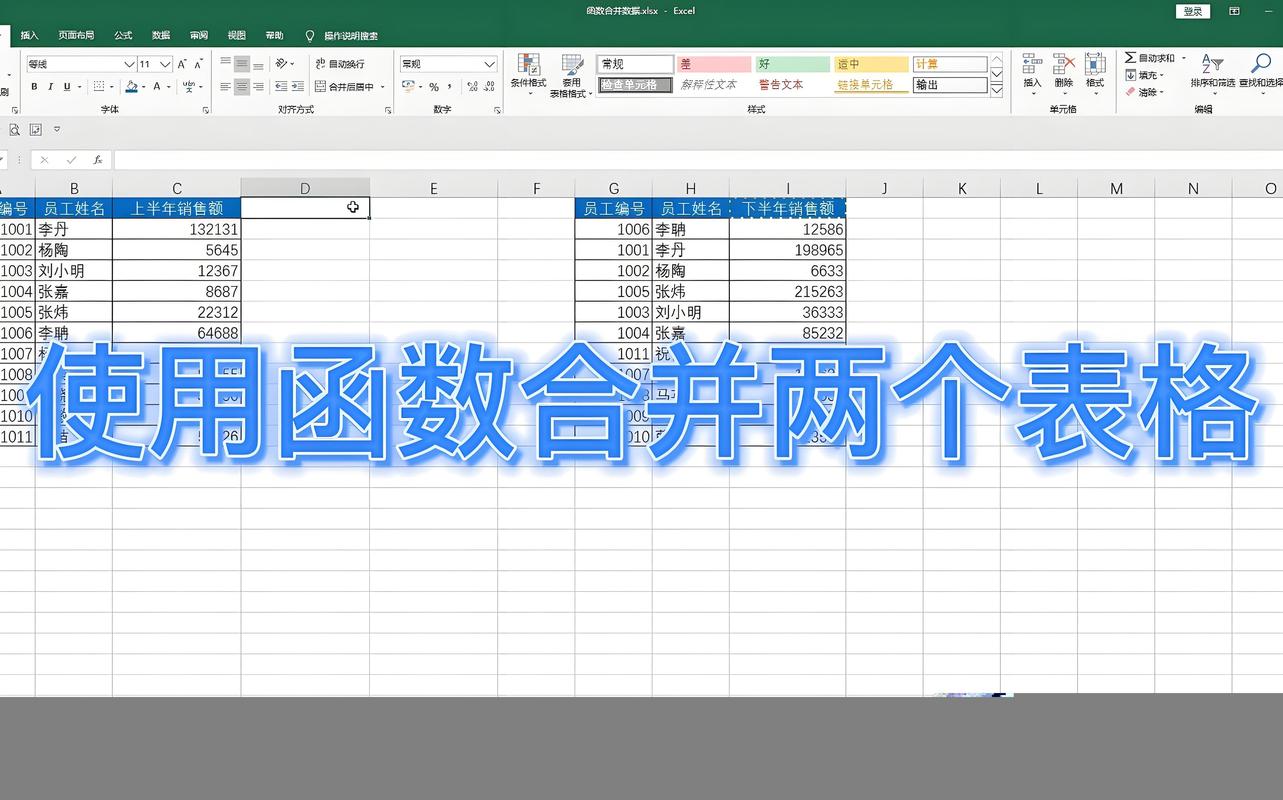This screenshot has height=800, width=1283.
Task: Toggle Merge and Center on selection
Action: (x=345, y=85)
